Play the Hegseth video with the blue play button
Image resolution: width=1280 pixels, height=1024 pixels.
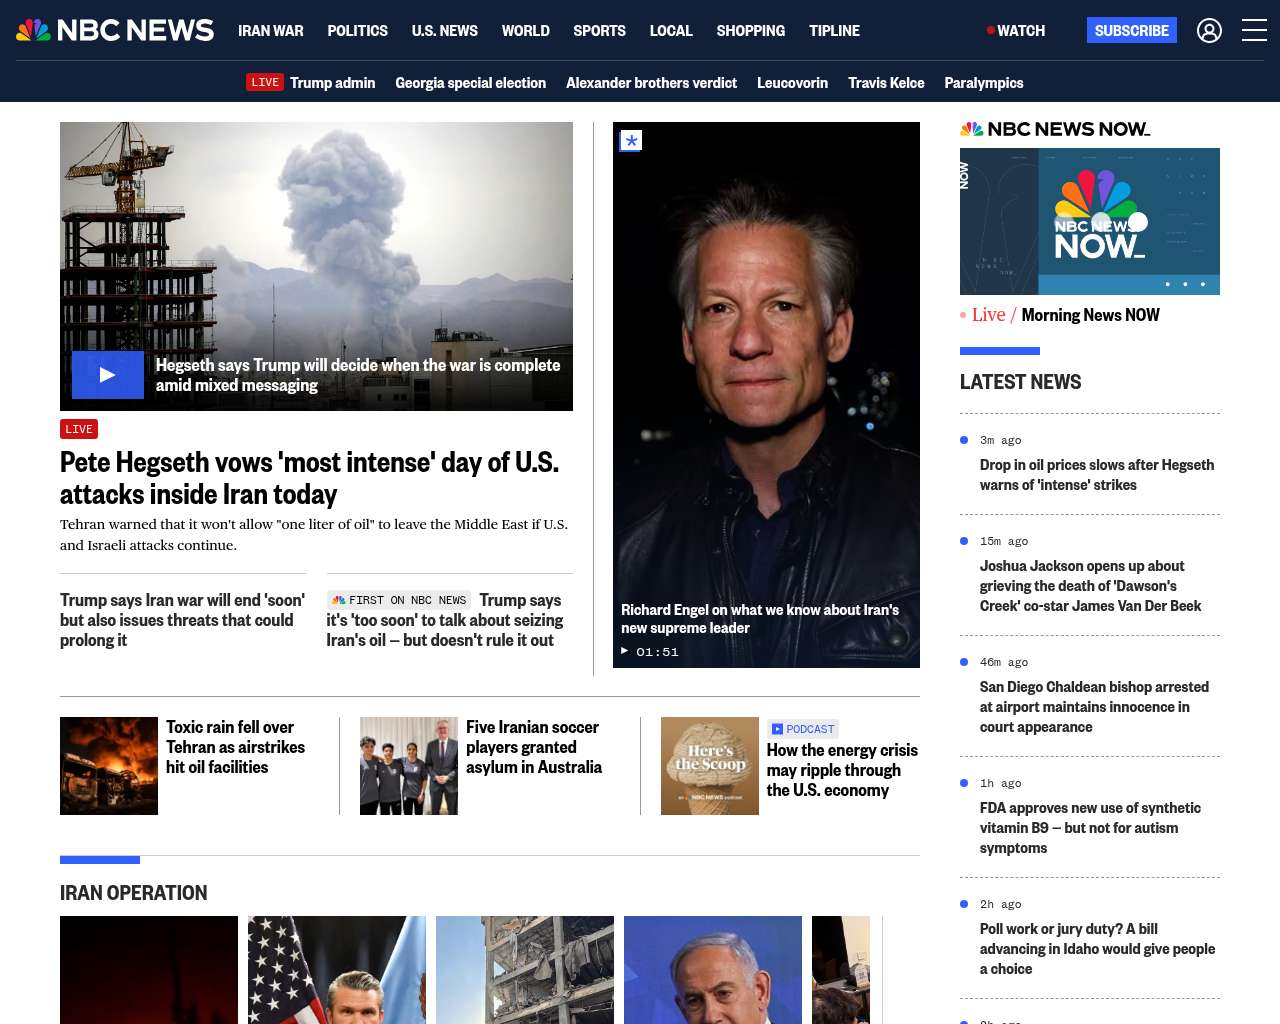click(108, 375)
